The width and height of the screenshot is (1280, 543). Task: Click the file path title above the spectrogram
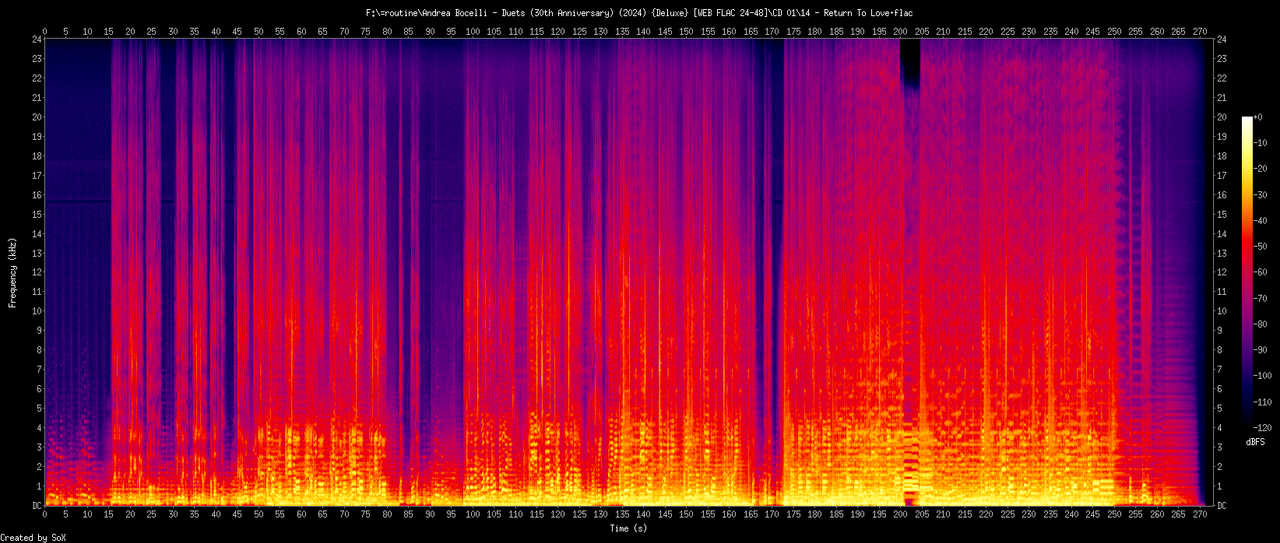coord(640,13)
